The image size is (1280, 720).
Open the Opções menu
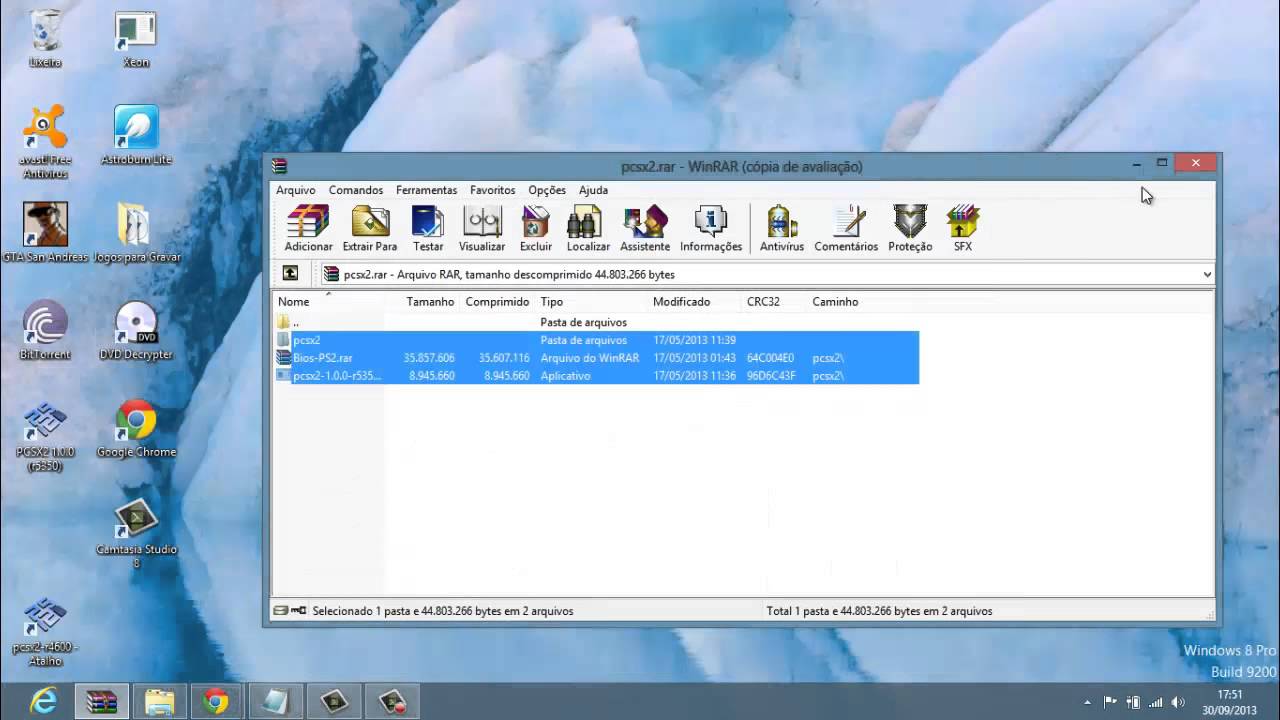point(547,190)
